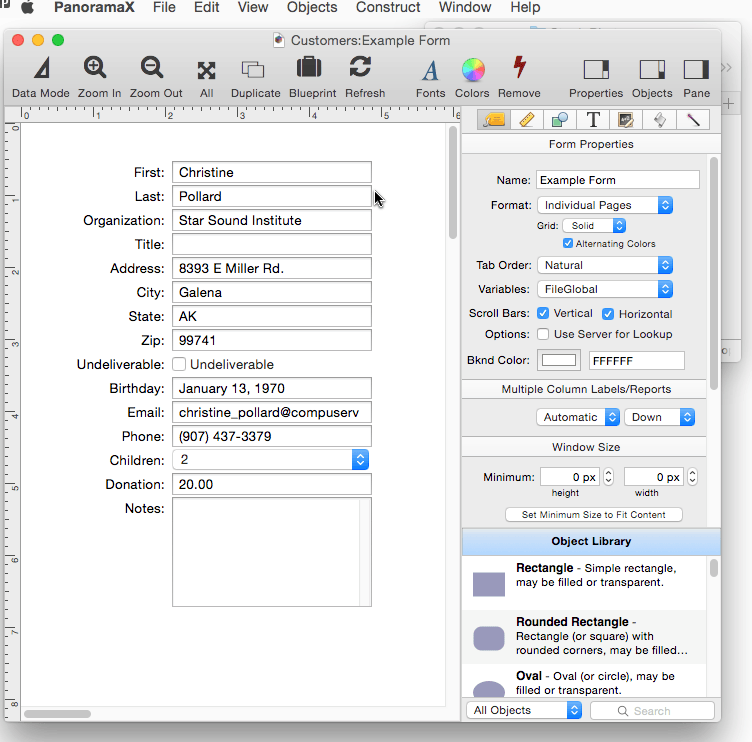Open the Format Individual Pages dropdown

pyautogui.click(x=604, y=205)
